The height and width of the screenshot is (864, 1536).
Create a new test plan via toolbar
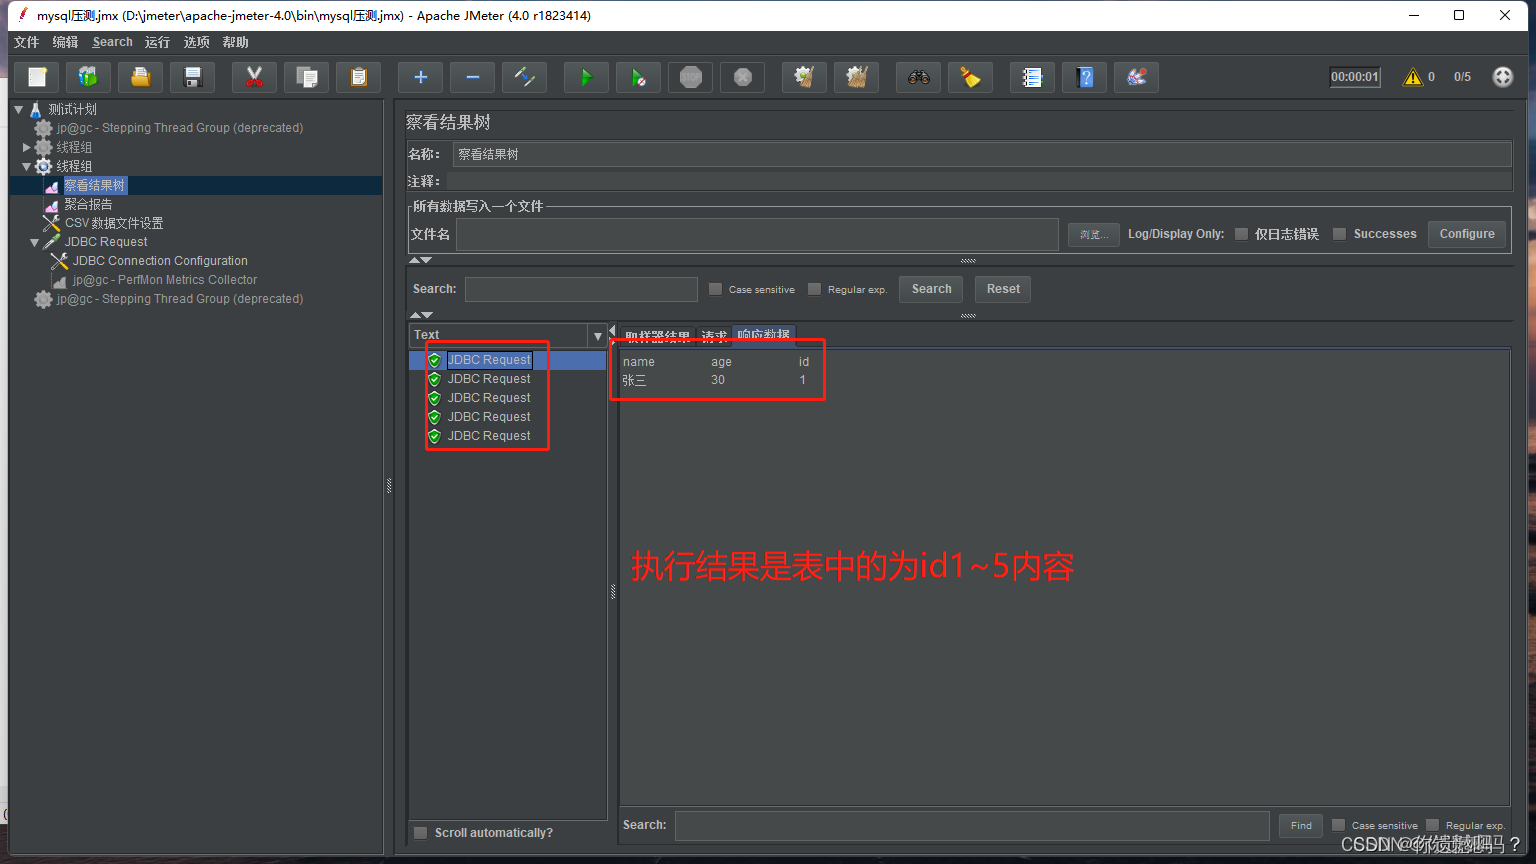[37, 77]
